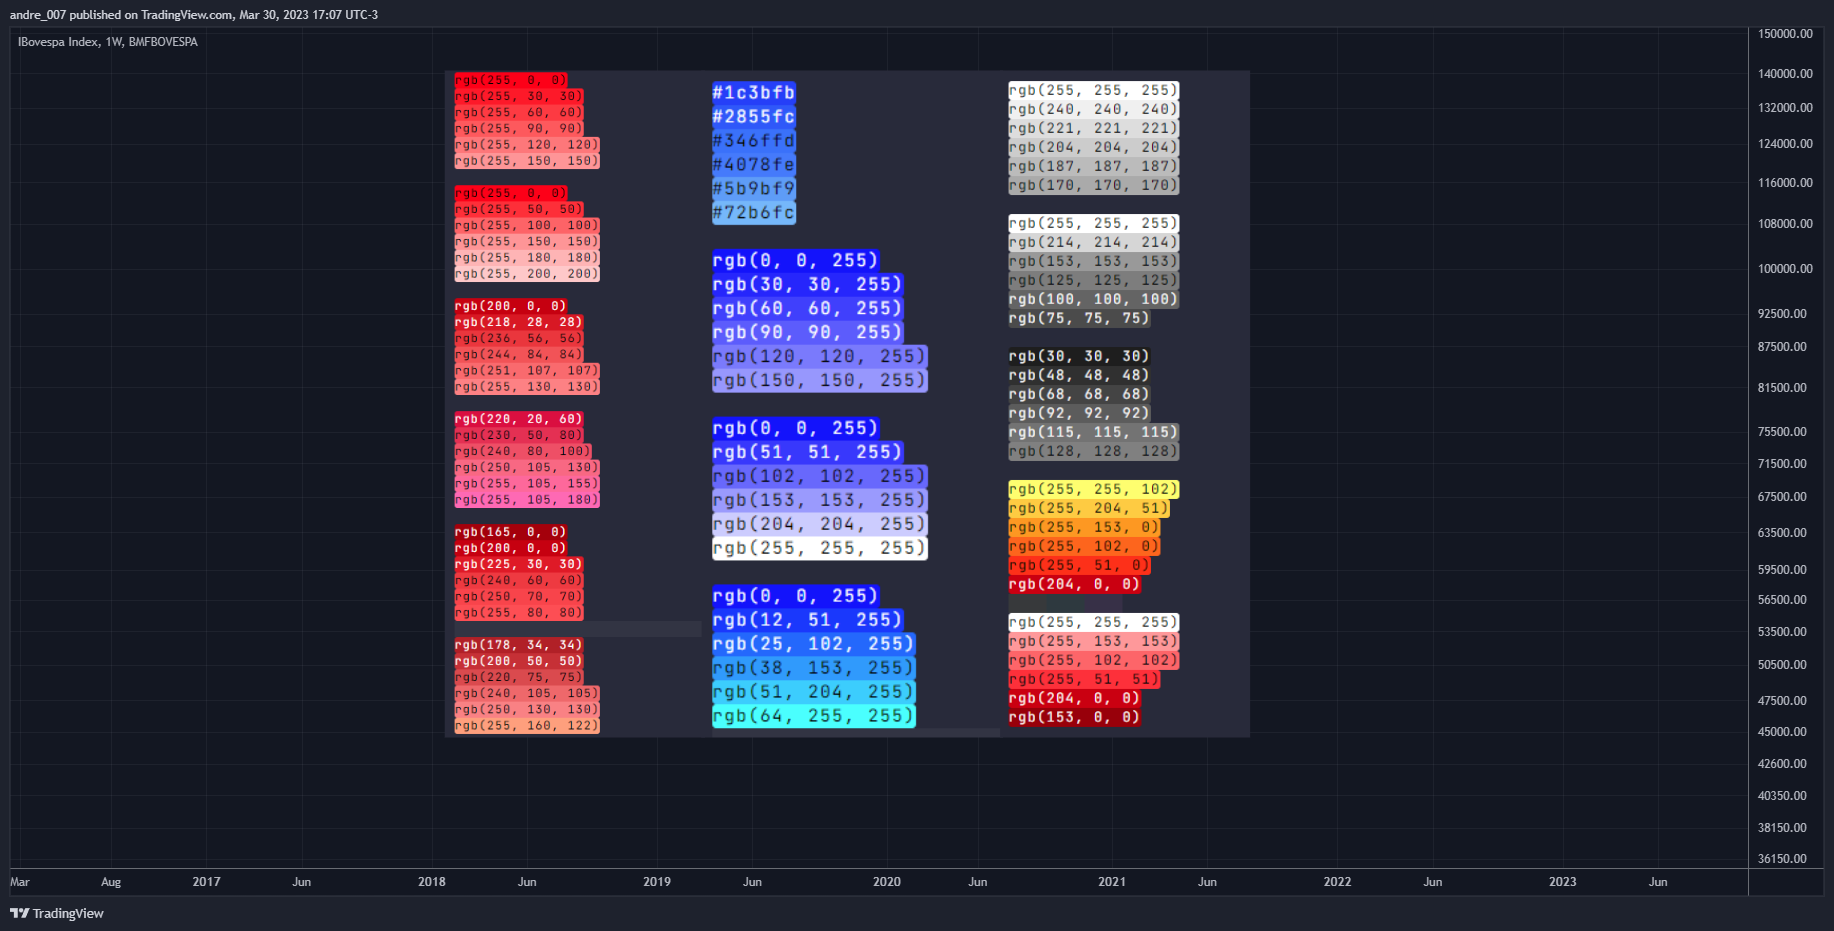Select the #5b9bf9 hex swatch
Screen dimensions: 1834x931
pyautogui.click(x=754, y=188)
